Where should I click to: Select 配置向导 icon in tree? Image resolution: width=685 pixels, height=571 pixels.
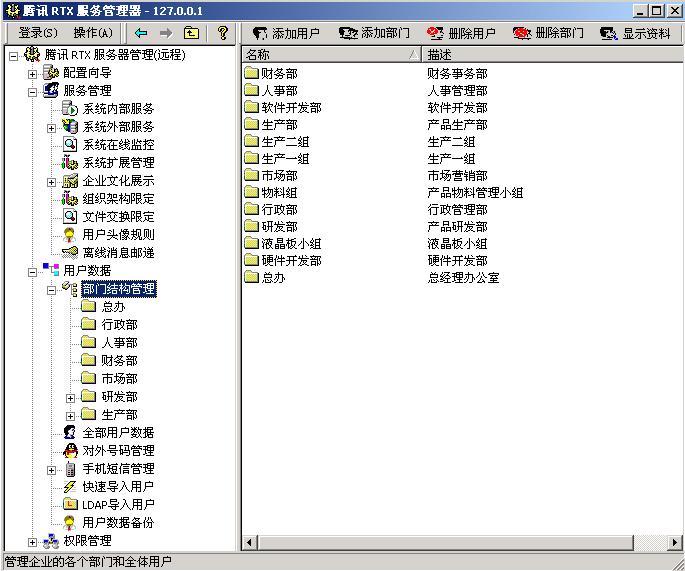point(51,73)
